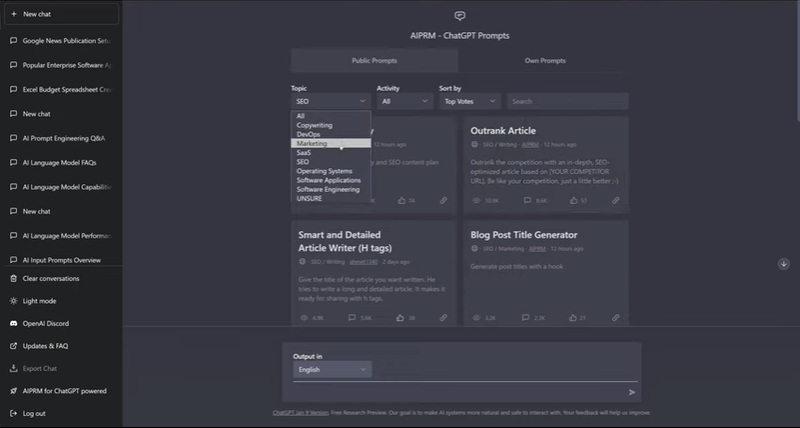Open AI Language Model Performance conversation

click(61, 236)
